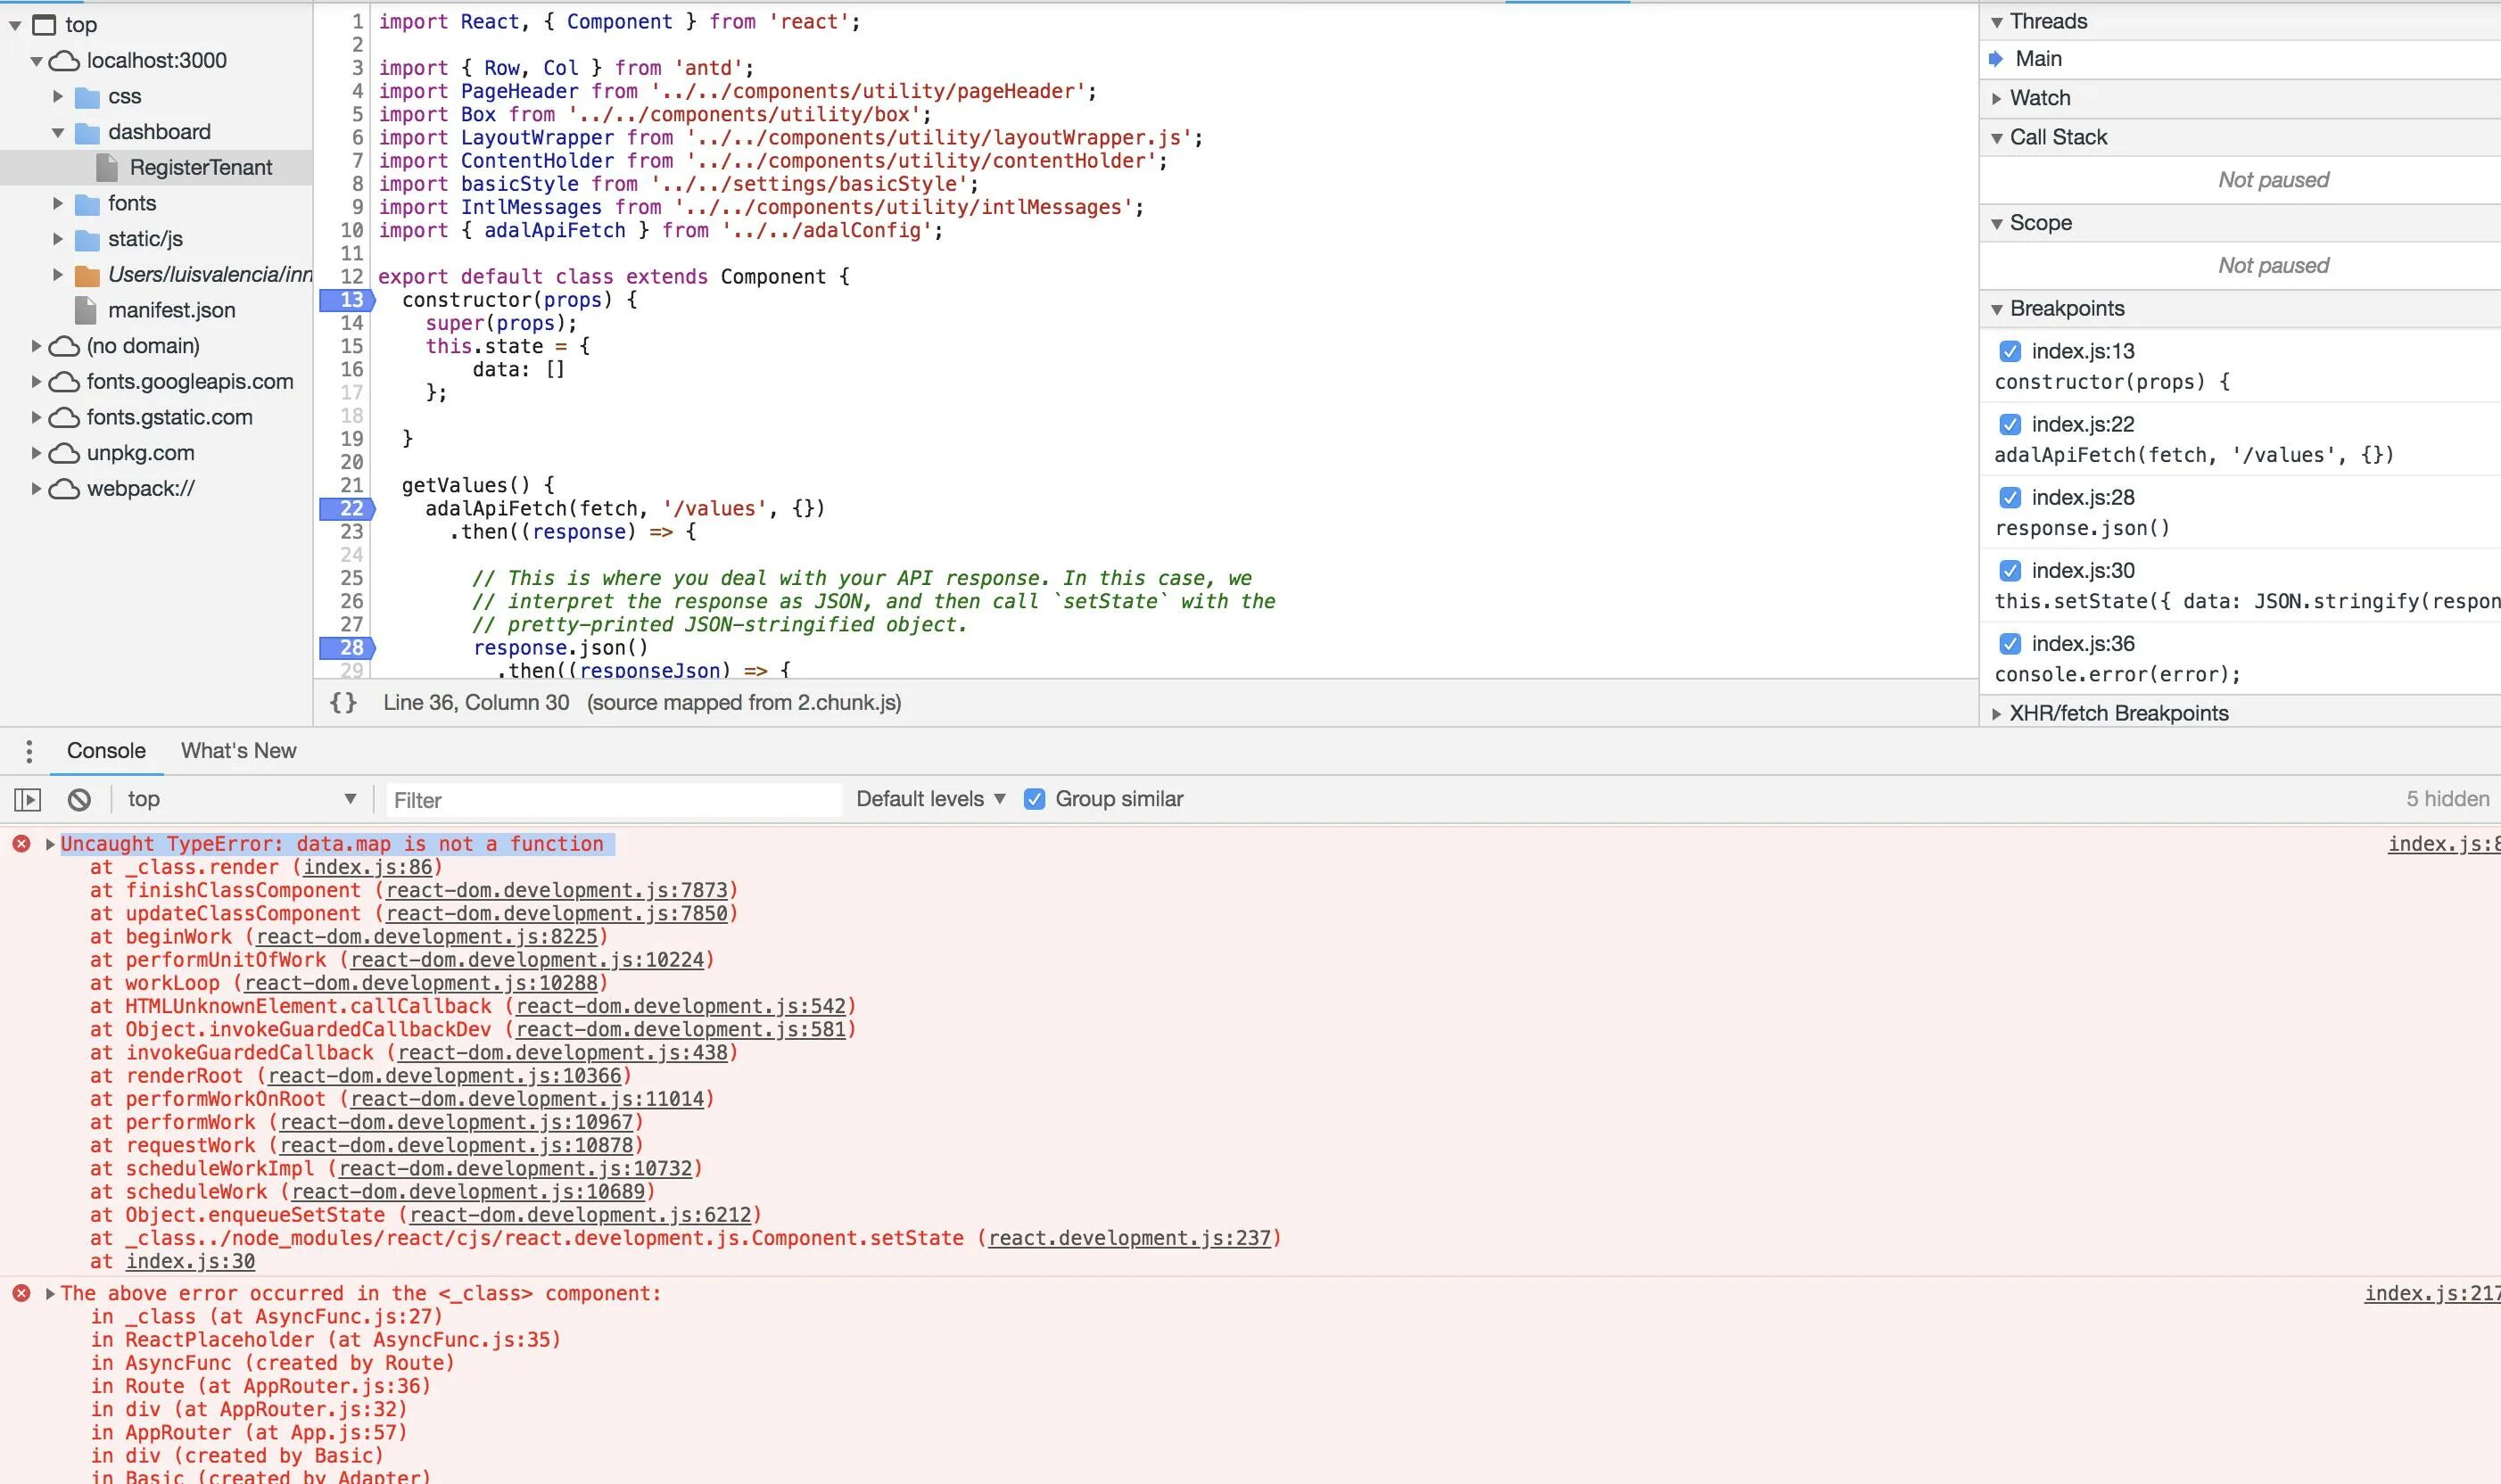
Task: Select the Console tab
Action: click(106, 751)
